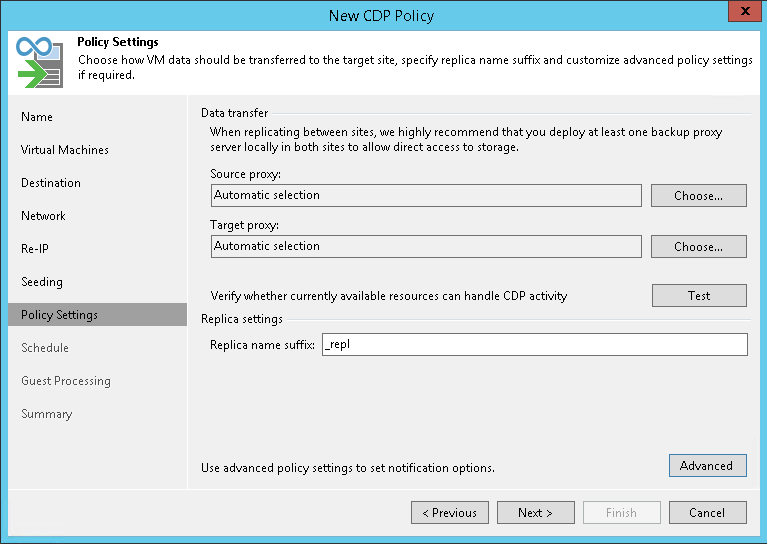Close the New CDP Policy dialog
Screen dimensions: 767x544
click(743, 15)
